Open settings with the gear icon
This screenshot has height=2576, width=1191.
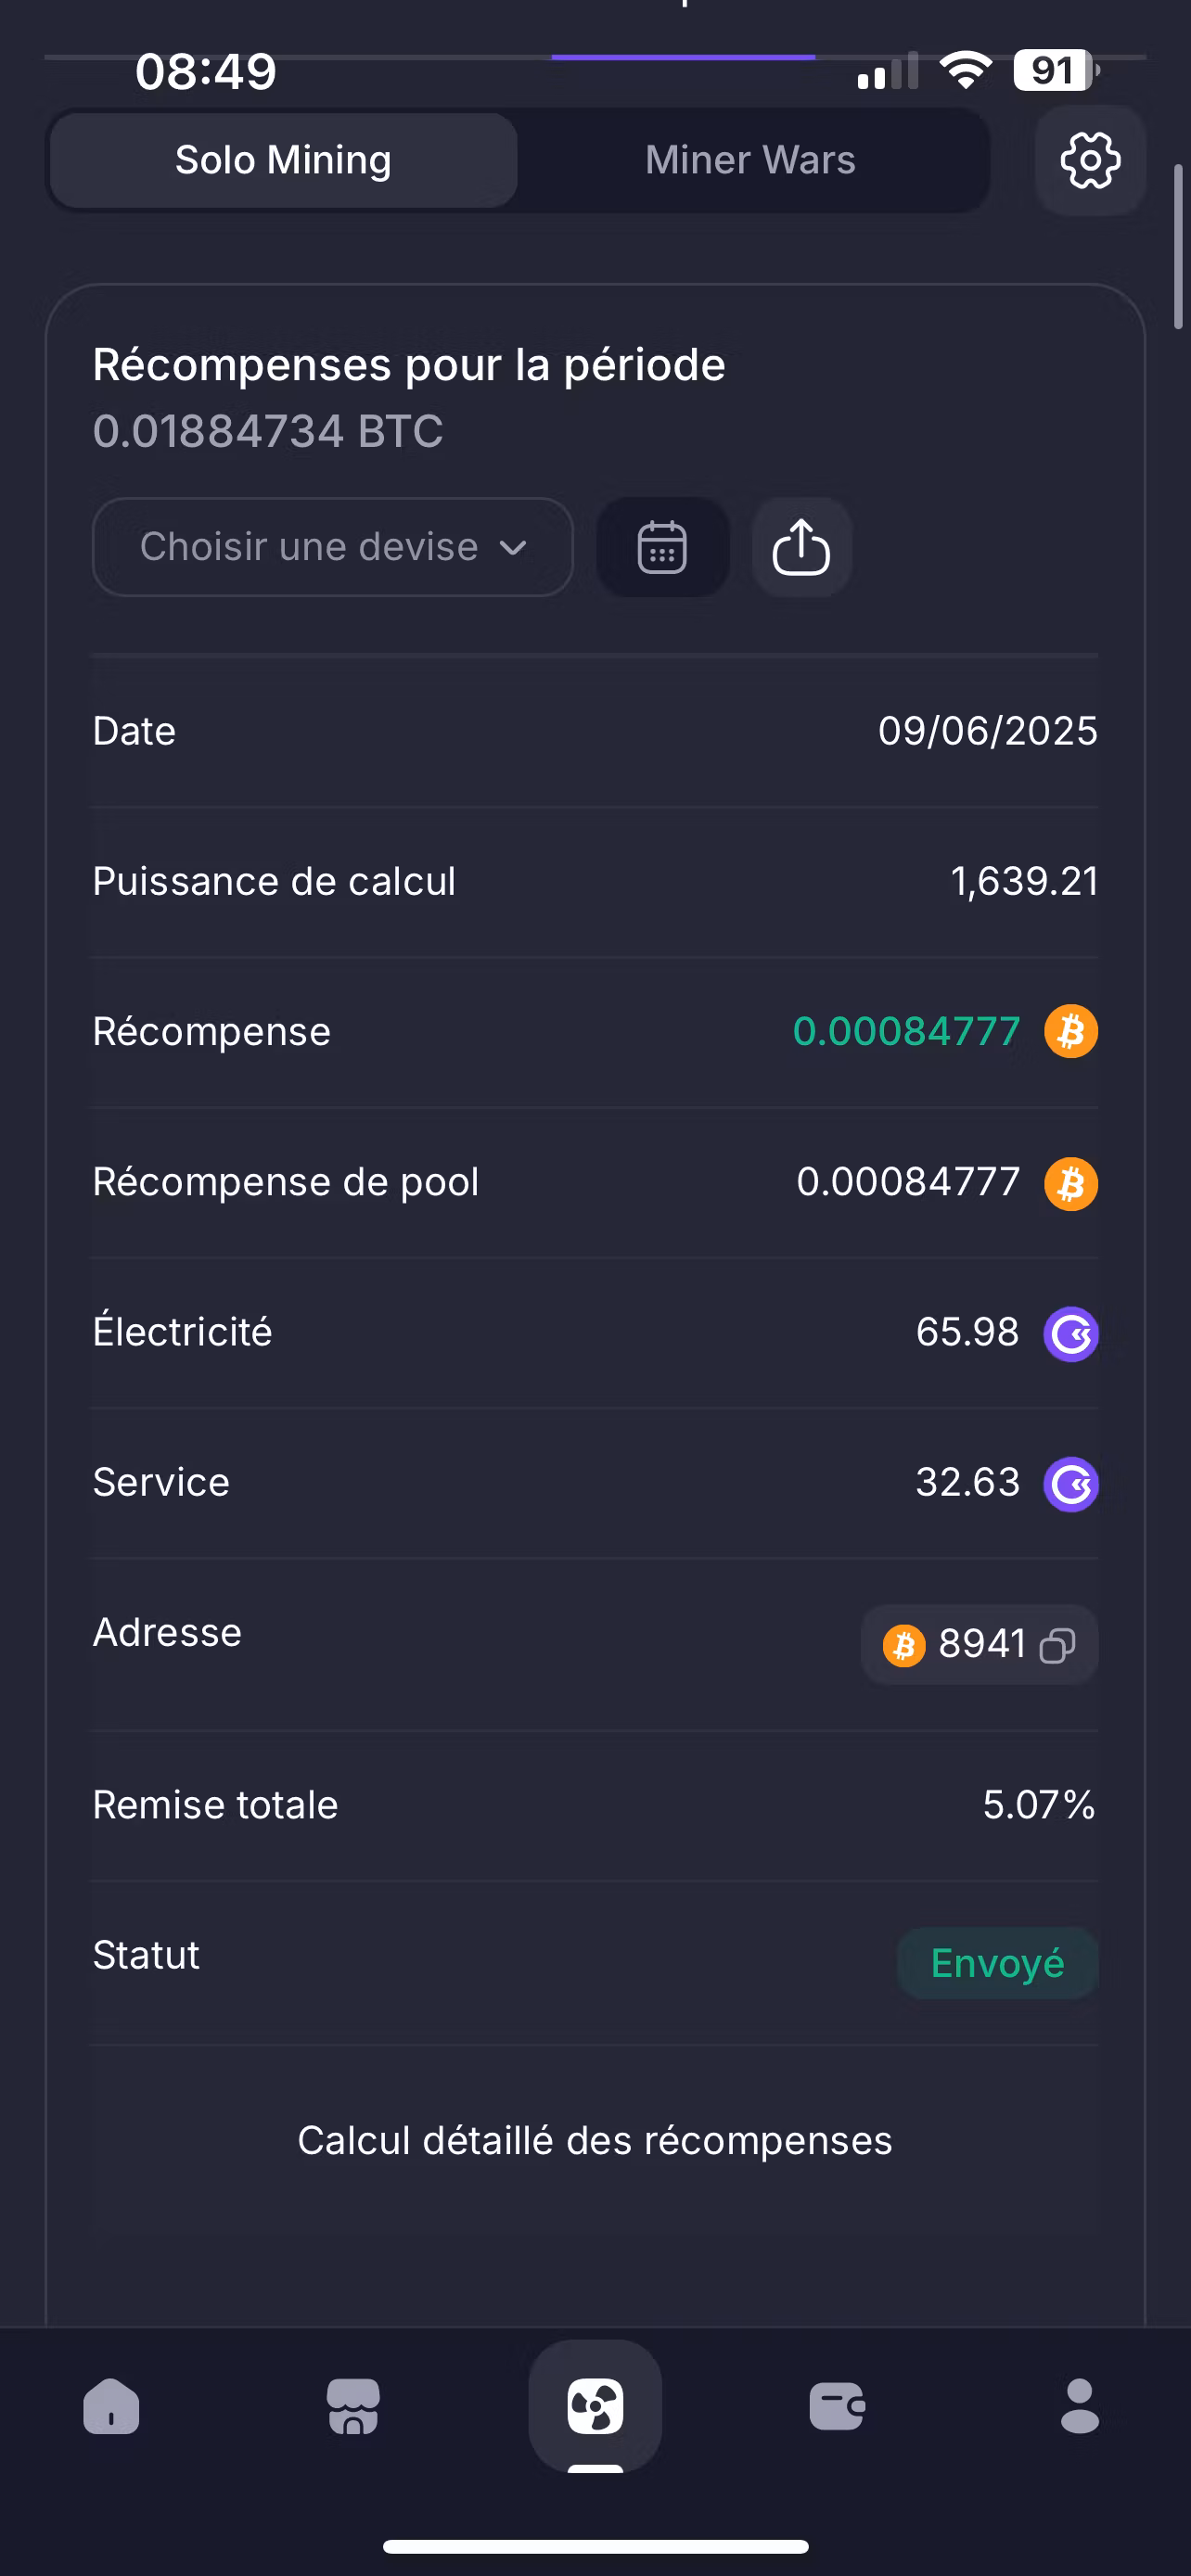coord(1089,160)
